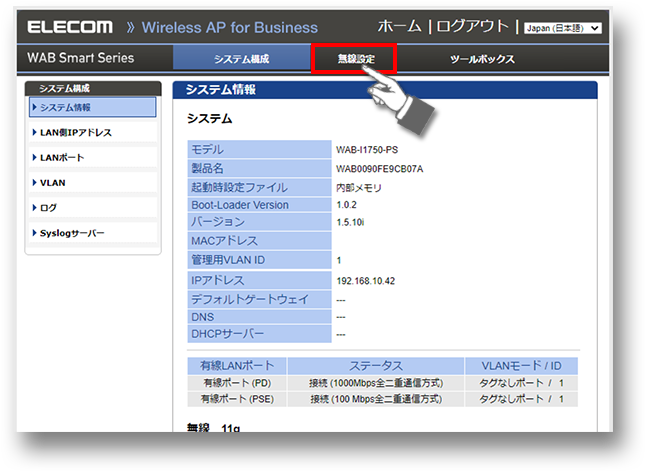Select システム情報 in the sidebar
The height and width of the screenshot is (473, 647).
pos(93,107)
